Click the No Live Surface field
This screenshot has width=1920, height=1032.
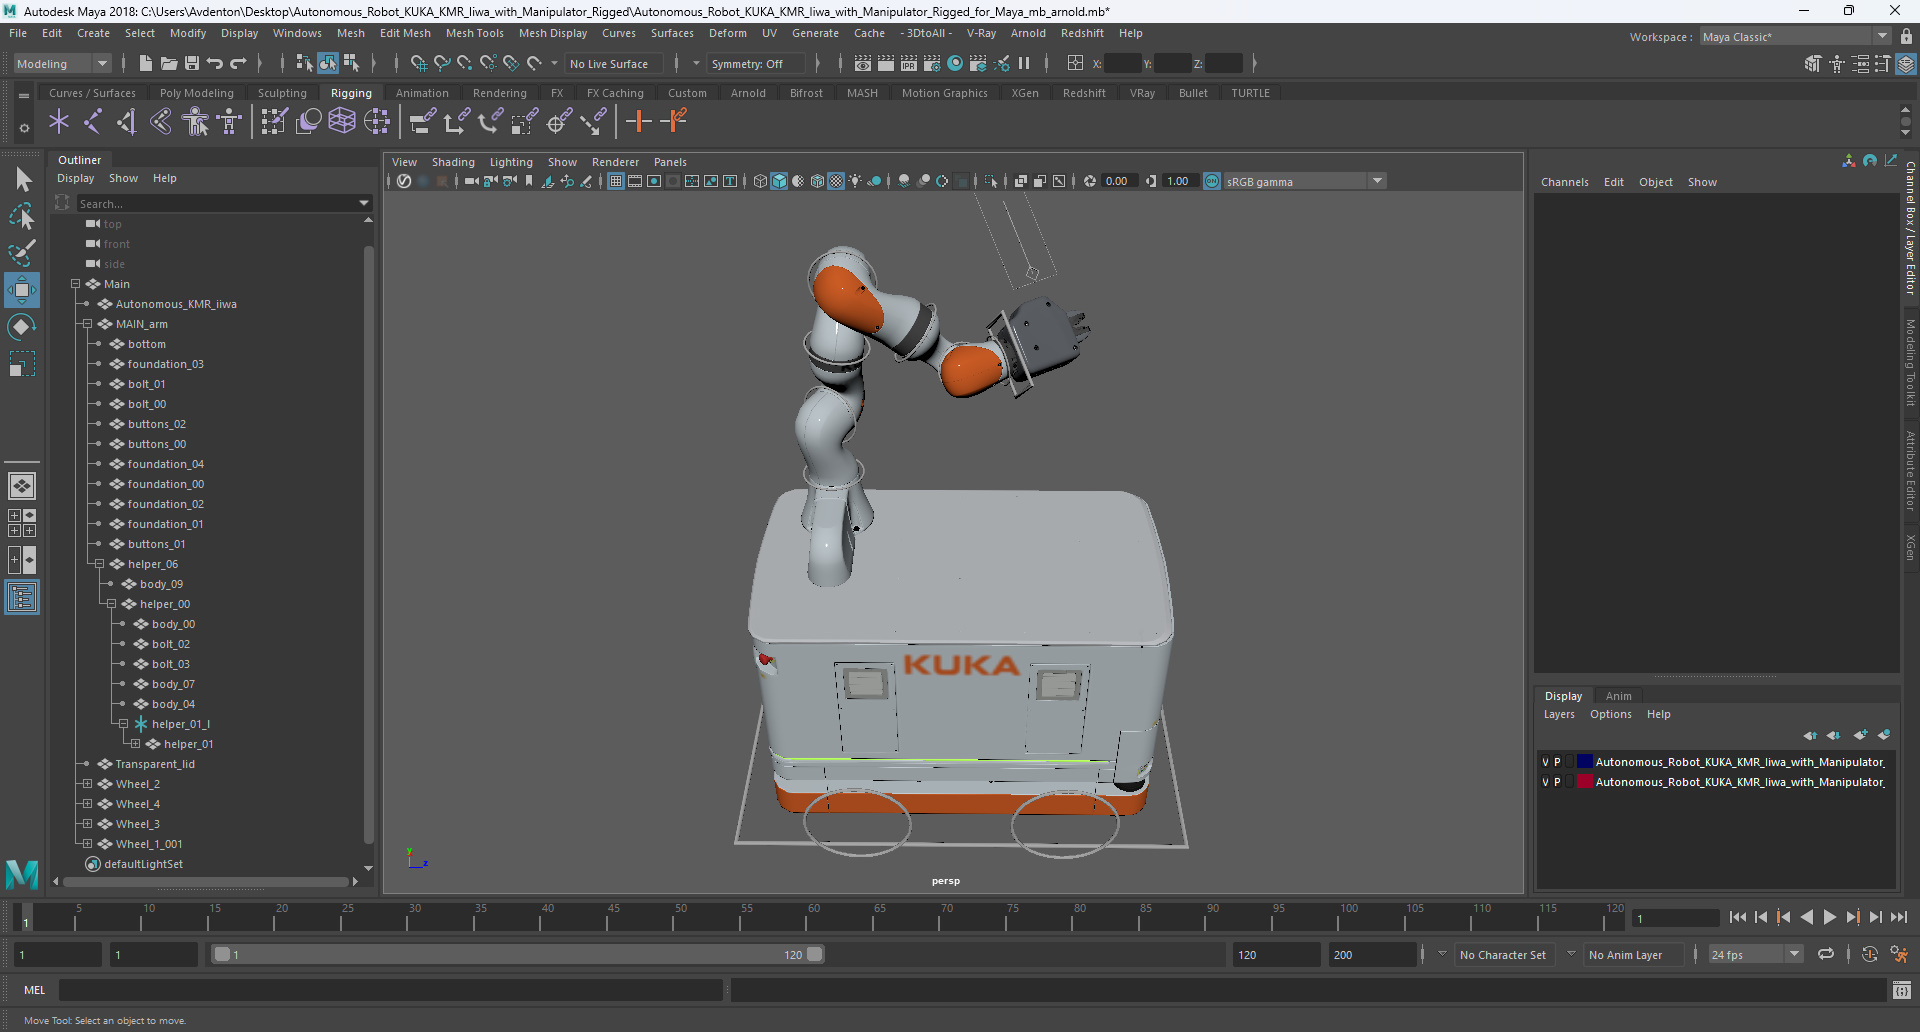pyautogui.click(x=613, y=63)
